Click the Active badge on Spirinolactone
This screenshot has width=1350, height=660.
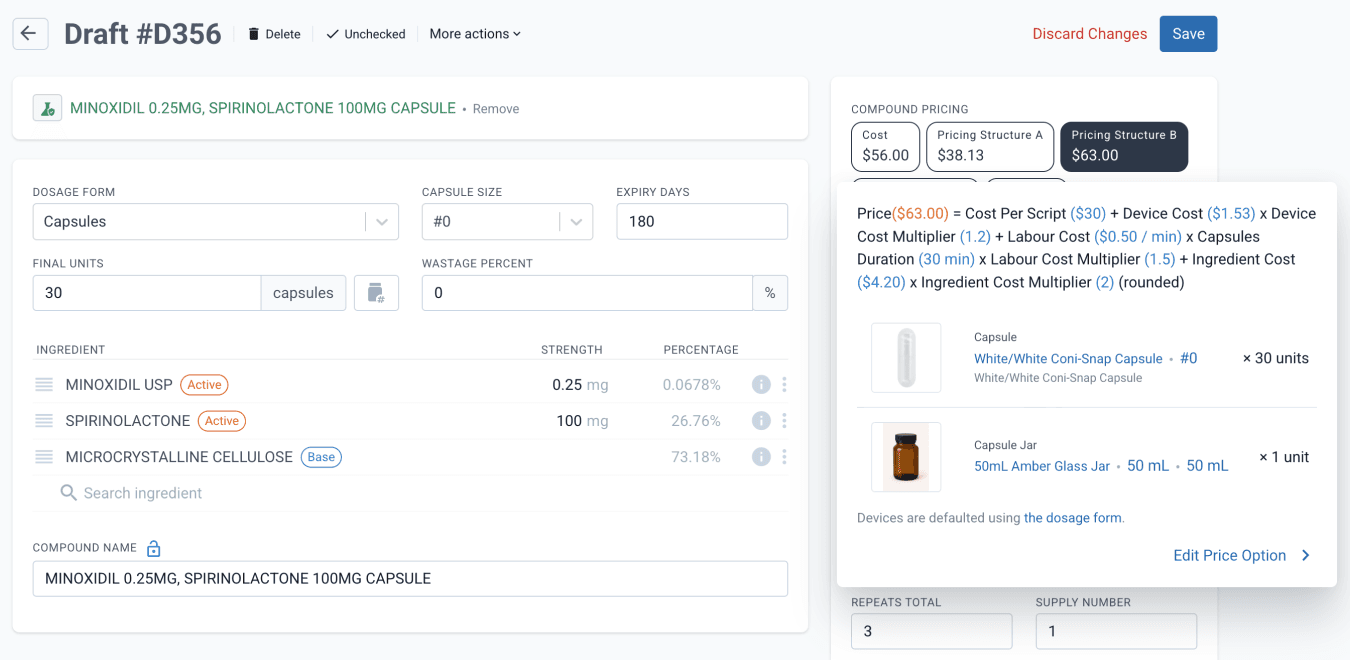[x=222, y=421]
